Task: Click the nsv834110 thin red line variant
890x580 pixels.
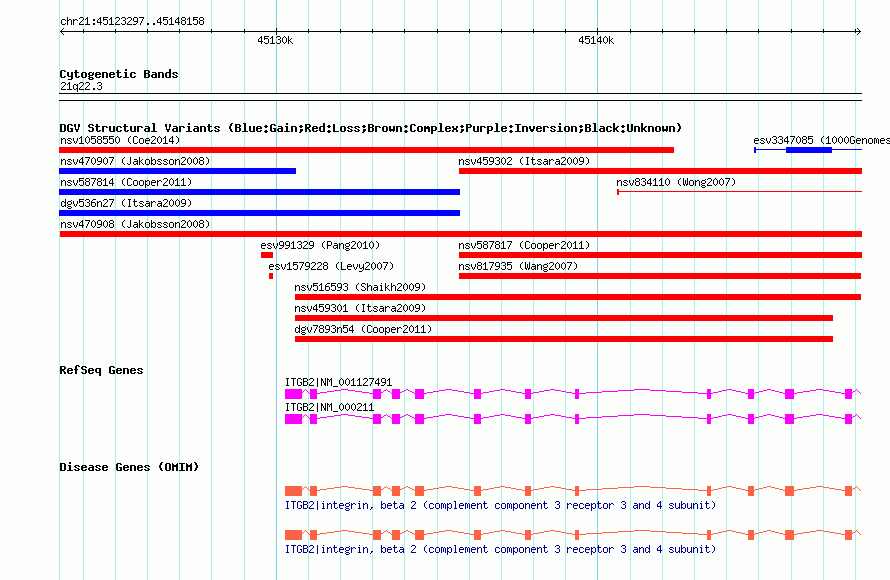Action: point(740,192)
